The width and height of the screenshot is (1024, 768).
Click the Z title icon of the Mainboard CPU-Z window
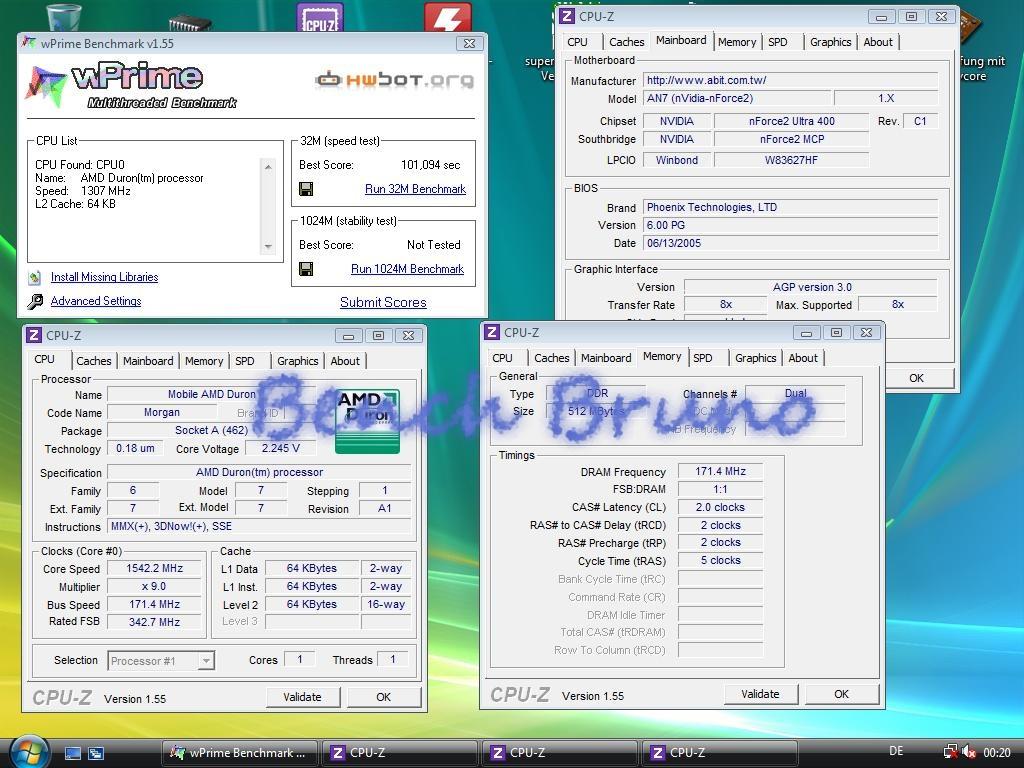pos(567,16)
